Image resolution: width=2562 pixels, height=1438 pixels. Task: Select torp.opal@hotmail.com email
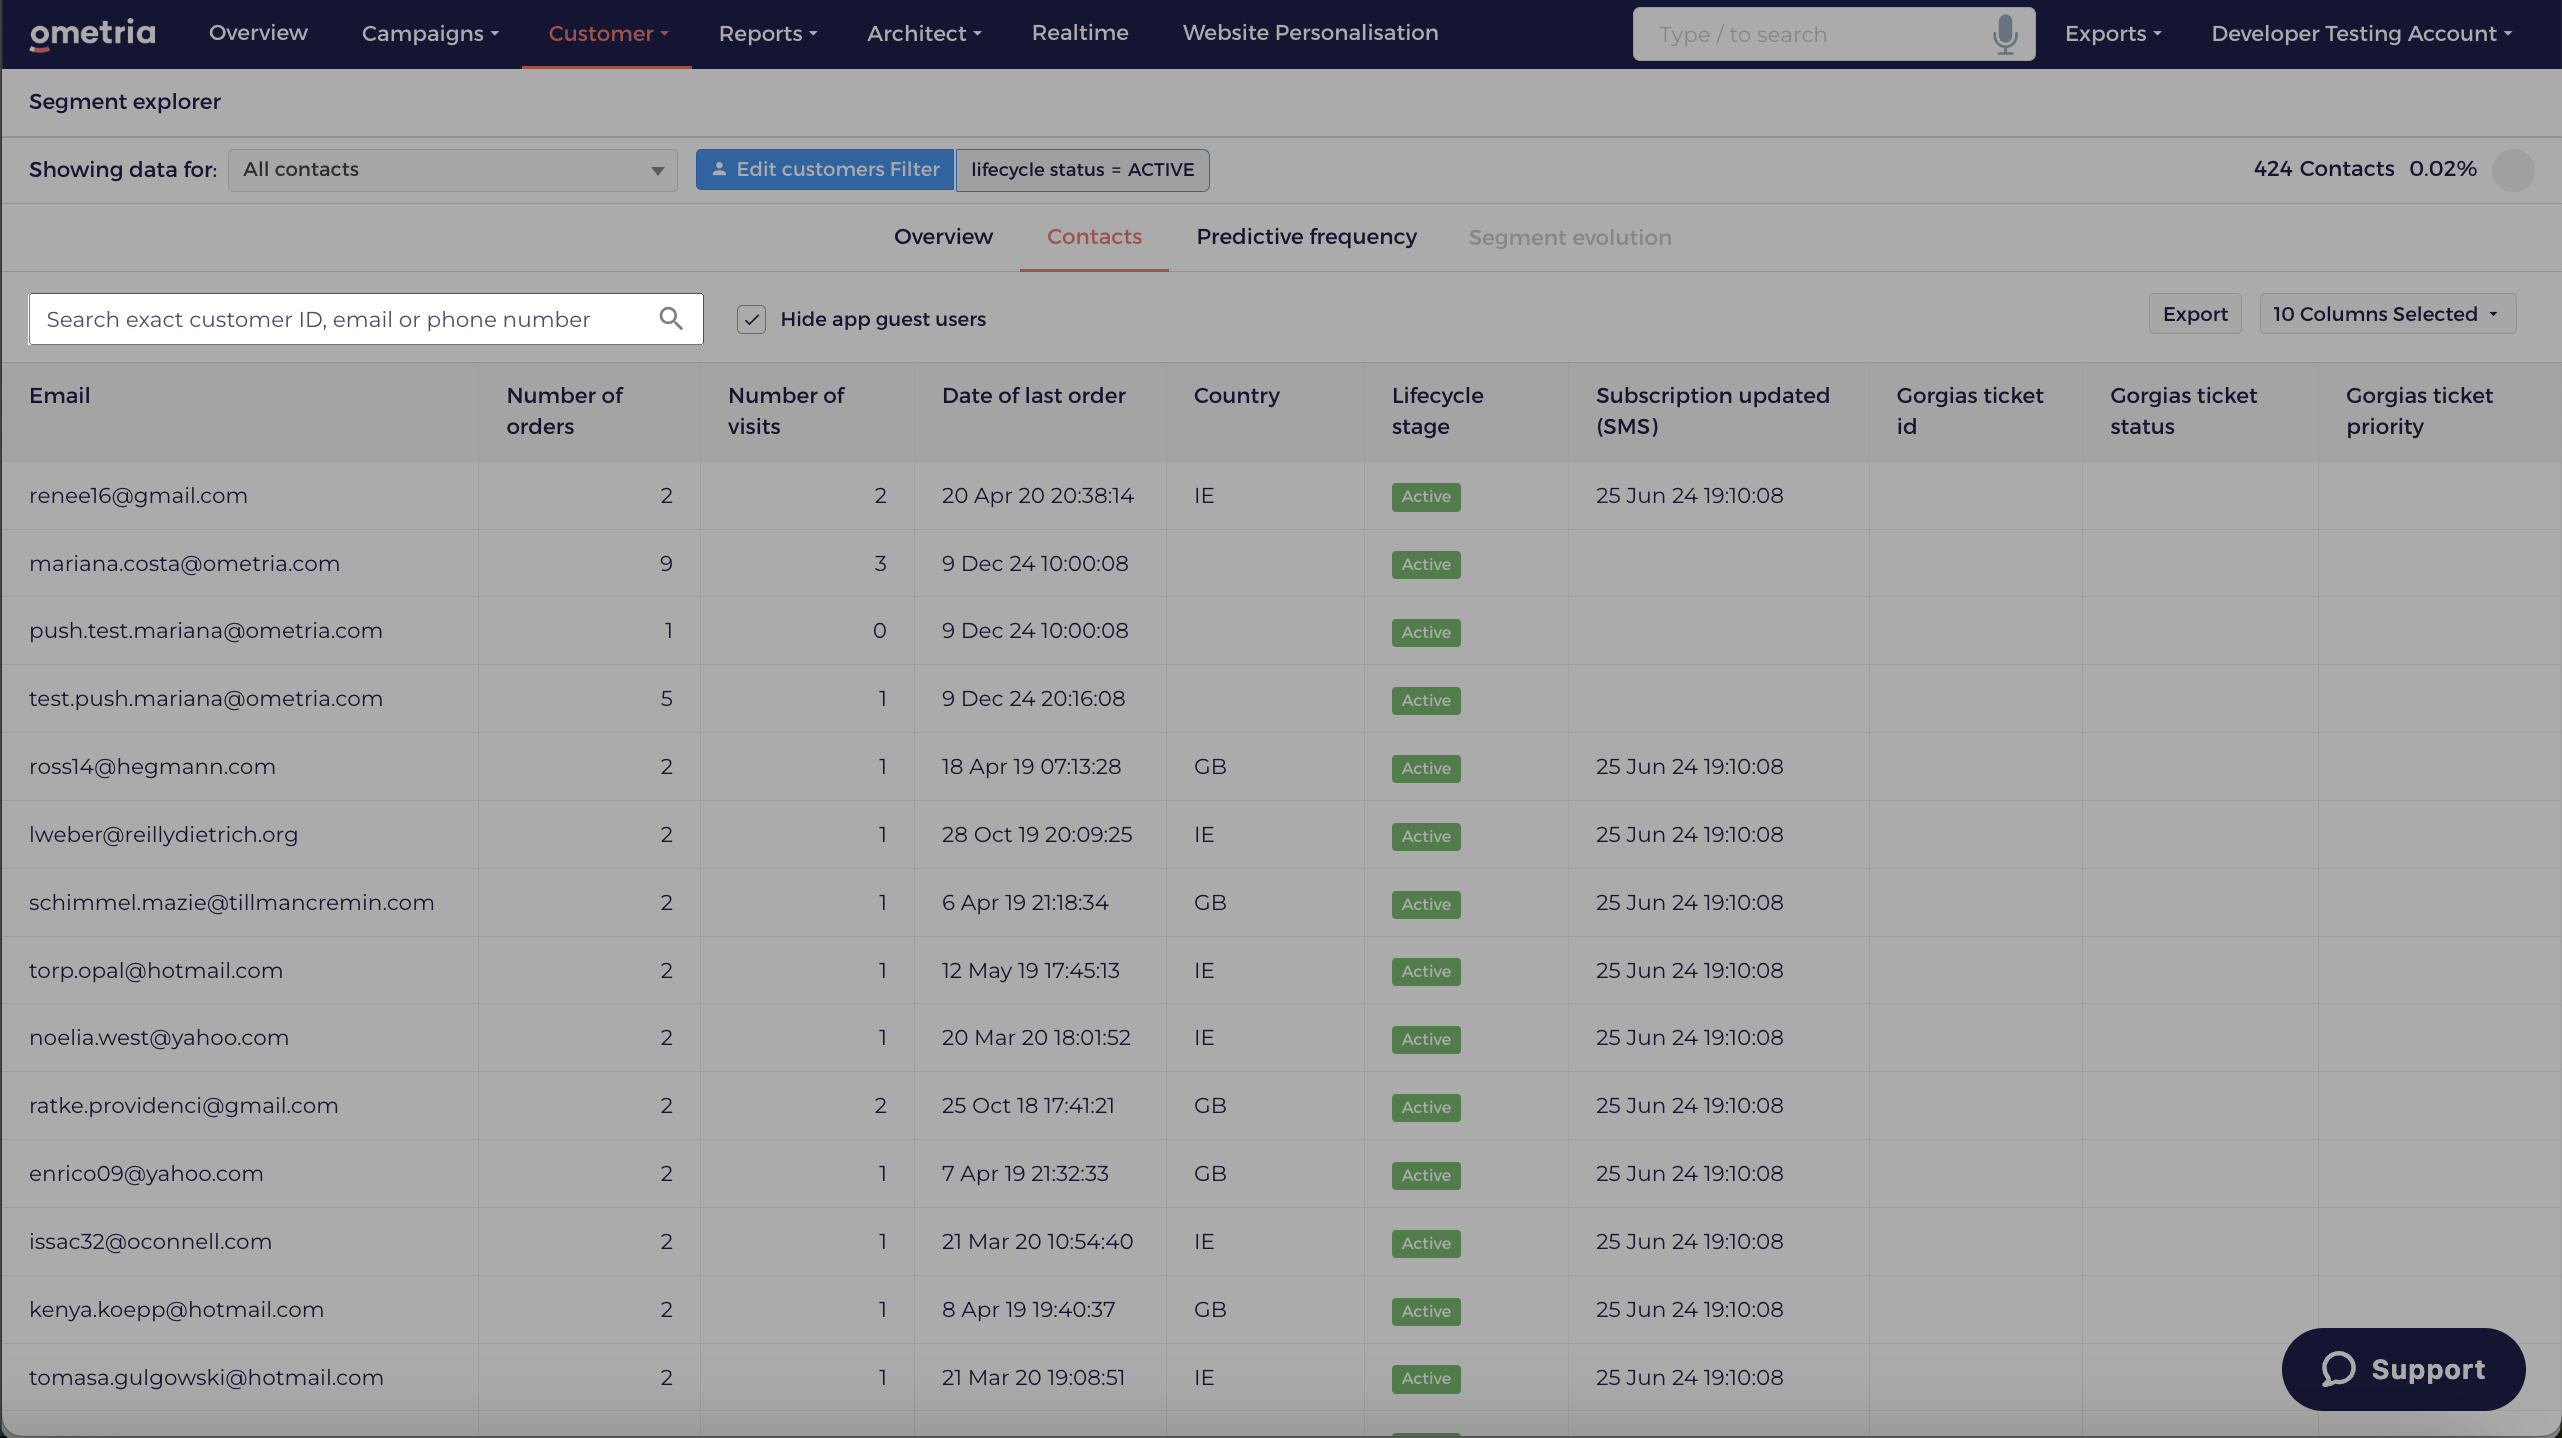tap(156, 971)
